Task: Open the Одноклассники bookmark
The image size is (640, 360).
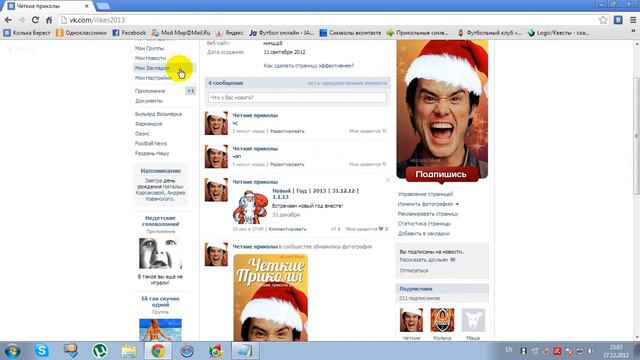Action: coord(81,33)
